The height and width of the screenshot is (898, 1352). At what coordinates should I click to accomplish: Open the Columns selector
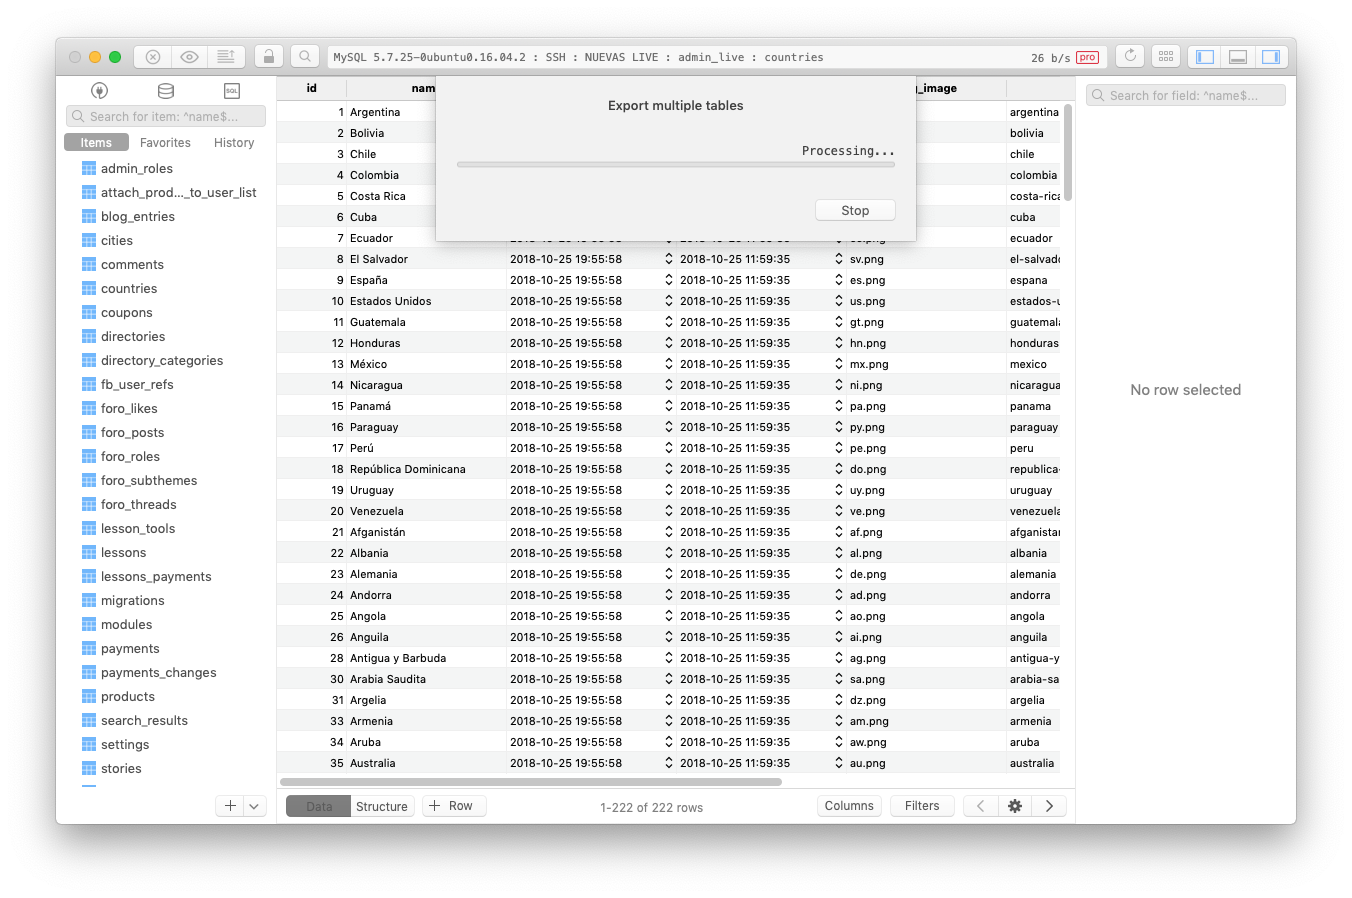[x=849, y=806]
